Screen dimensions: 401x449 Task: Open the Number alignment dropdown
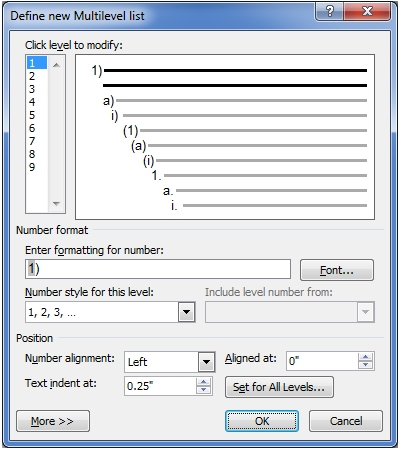click(x=206, y=362)
